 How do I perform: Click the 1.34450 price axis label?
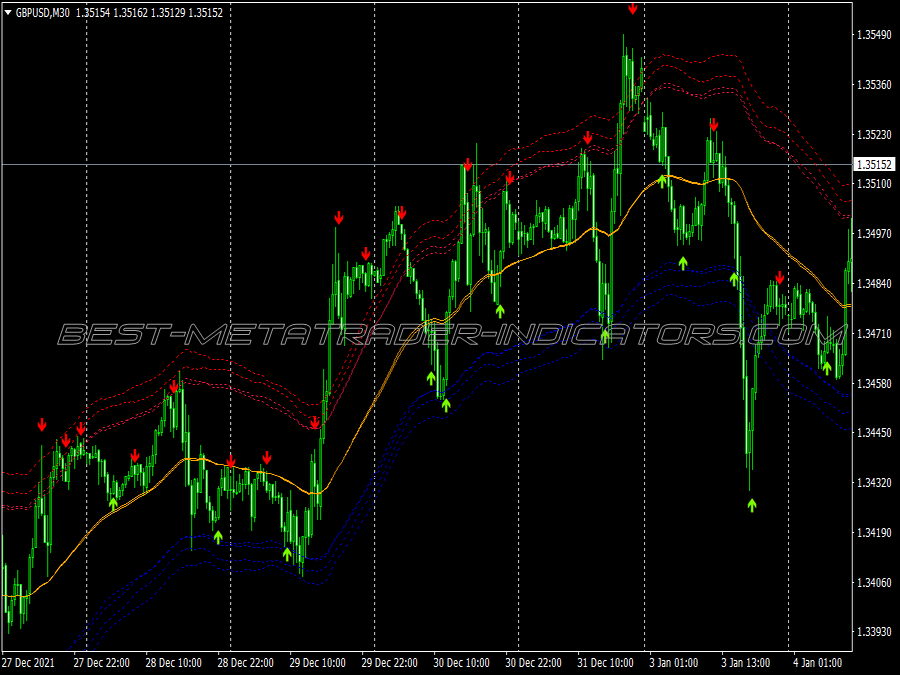(x=874, y=433)
